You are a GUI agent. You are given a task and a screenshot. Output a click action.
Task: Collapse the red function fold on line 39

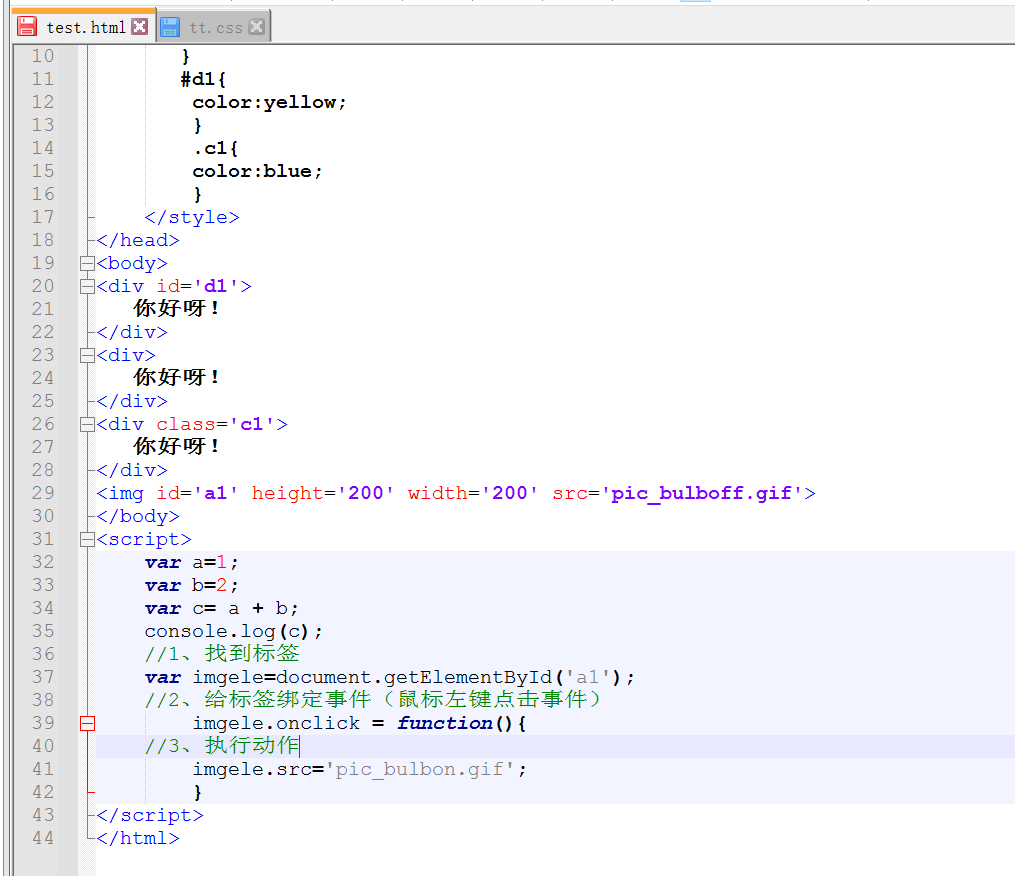coord(87,723)
